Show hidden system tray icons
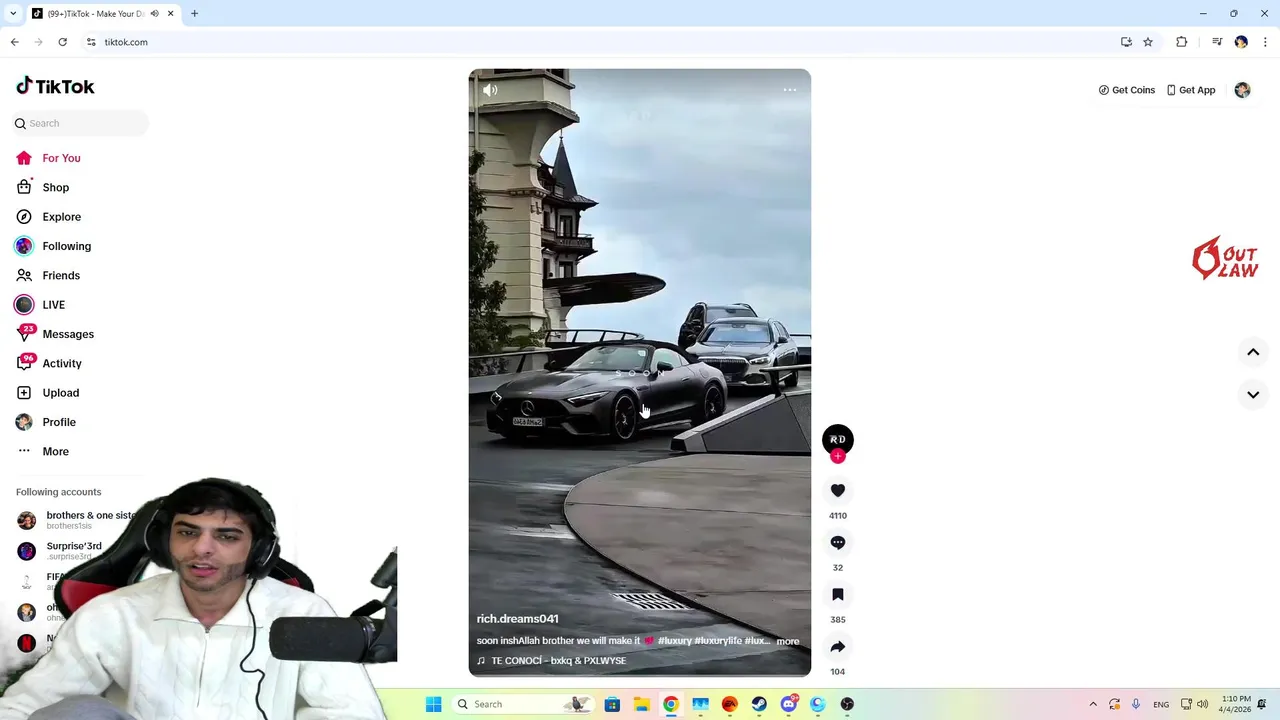 point(1093,704)
